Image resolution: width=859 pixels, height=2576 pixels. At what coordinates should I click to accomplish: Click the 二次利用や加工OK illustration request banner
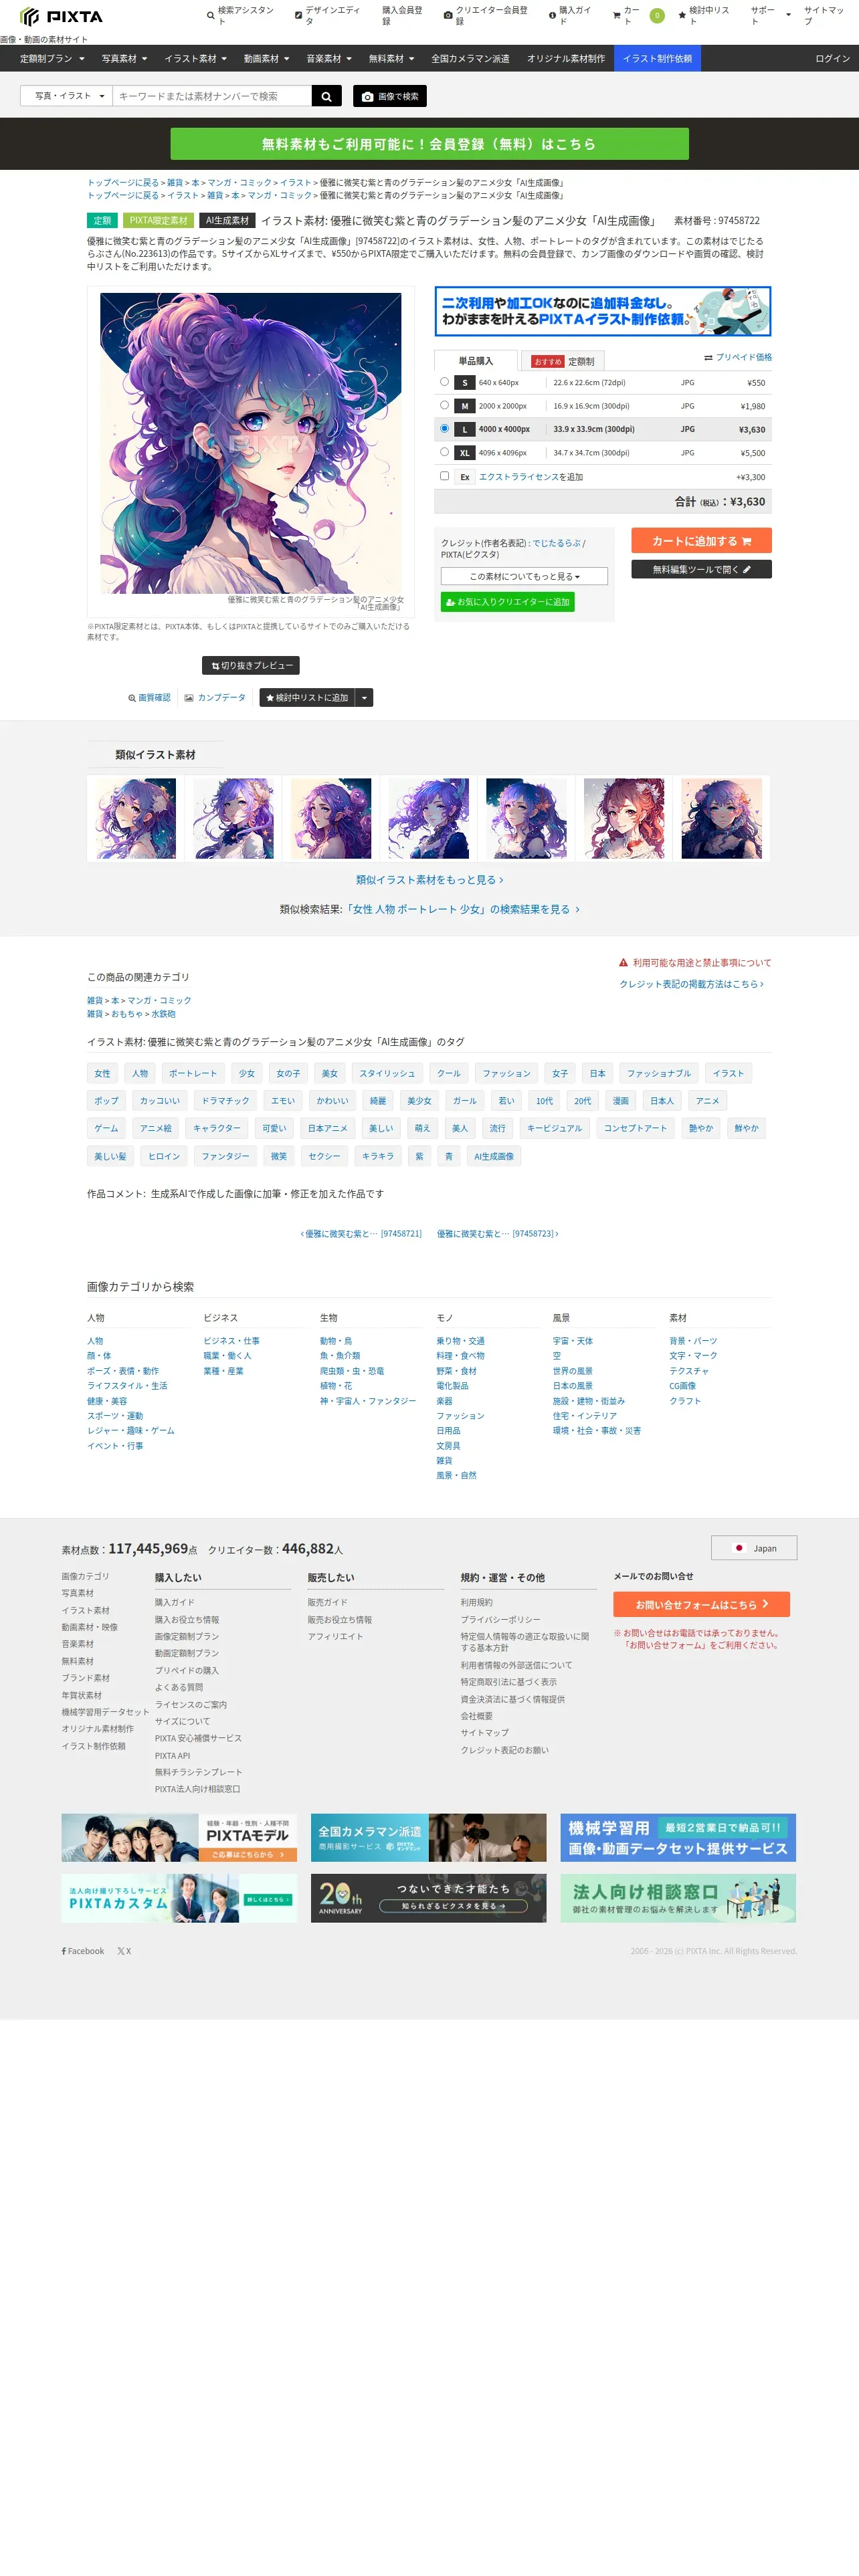coord(603,311)
